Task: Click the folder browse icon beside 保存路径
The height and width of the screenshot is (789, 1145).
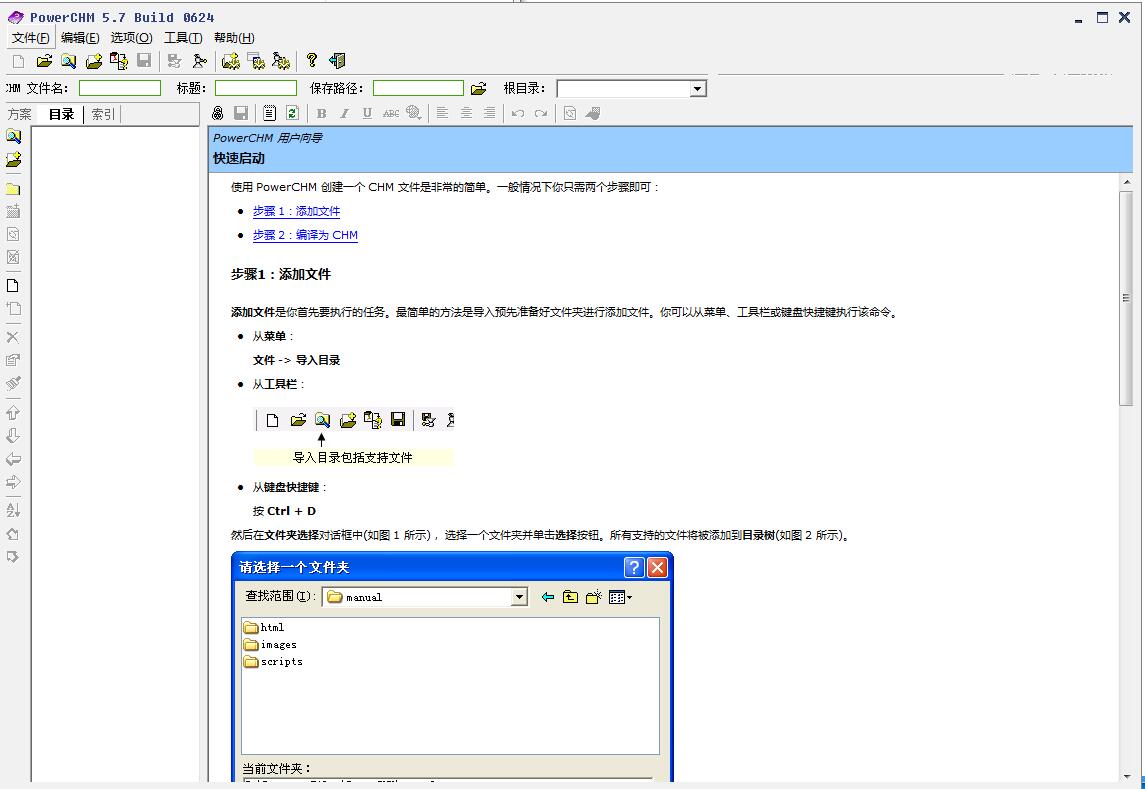Action: click(x=478, y=88)
